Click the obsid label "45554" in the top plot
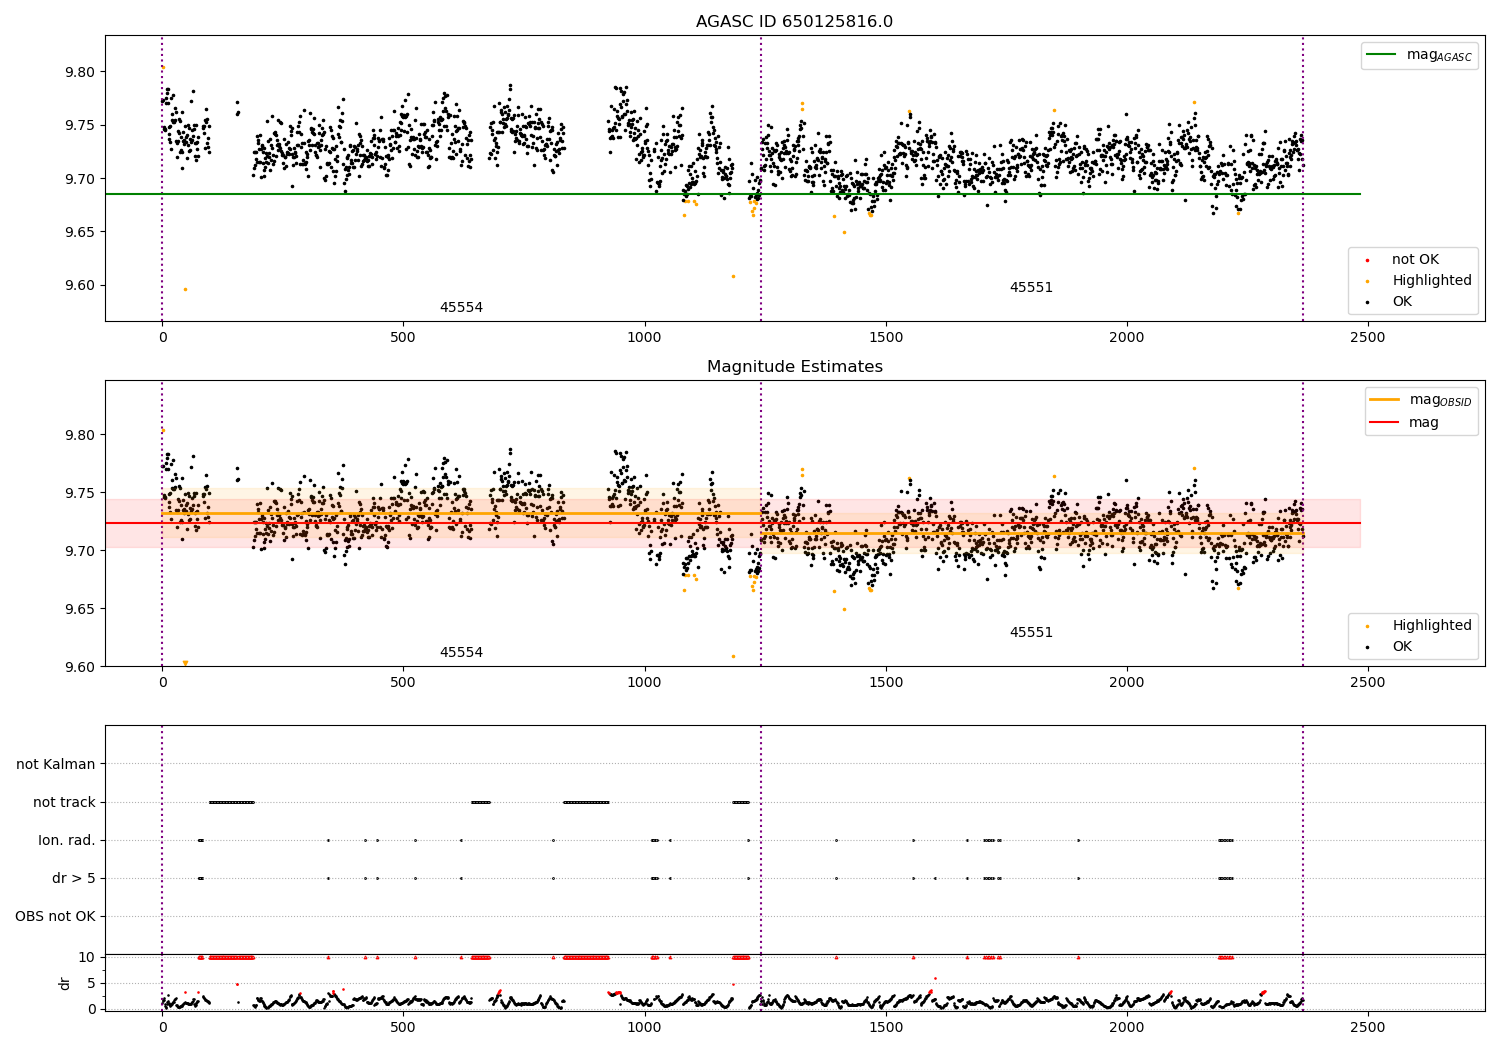 coord(461,308)
